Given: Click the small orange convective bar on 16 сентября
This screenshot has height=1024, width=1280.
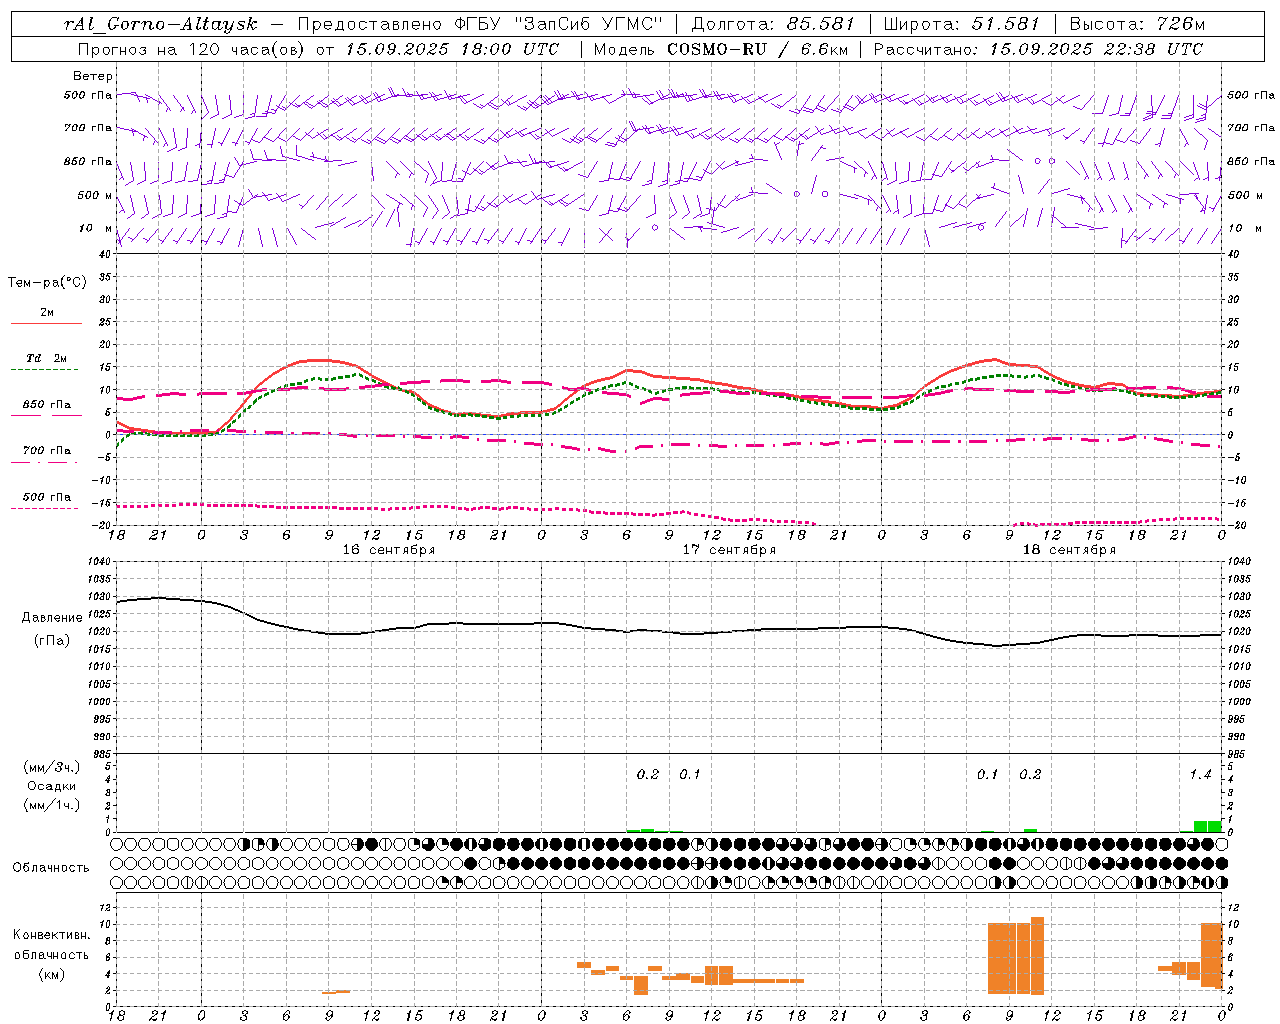Looking at the screenshot, I should pyautogui.click(x=336, y=992).
